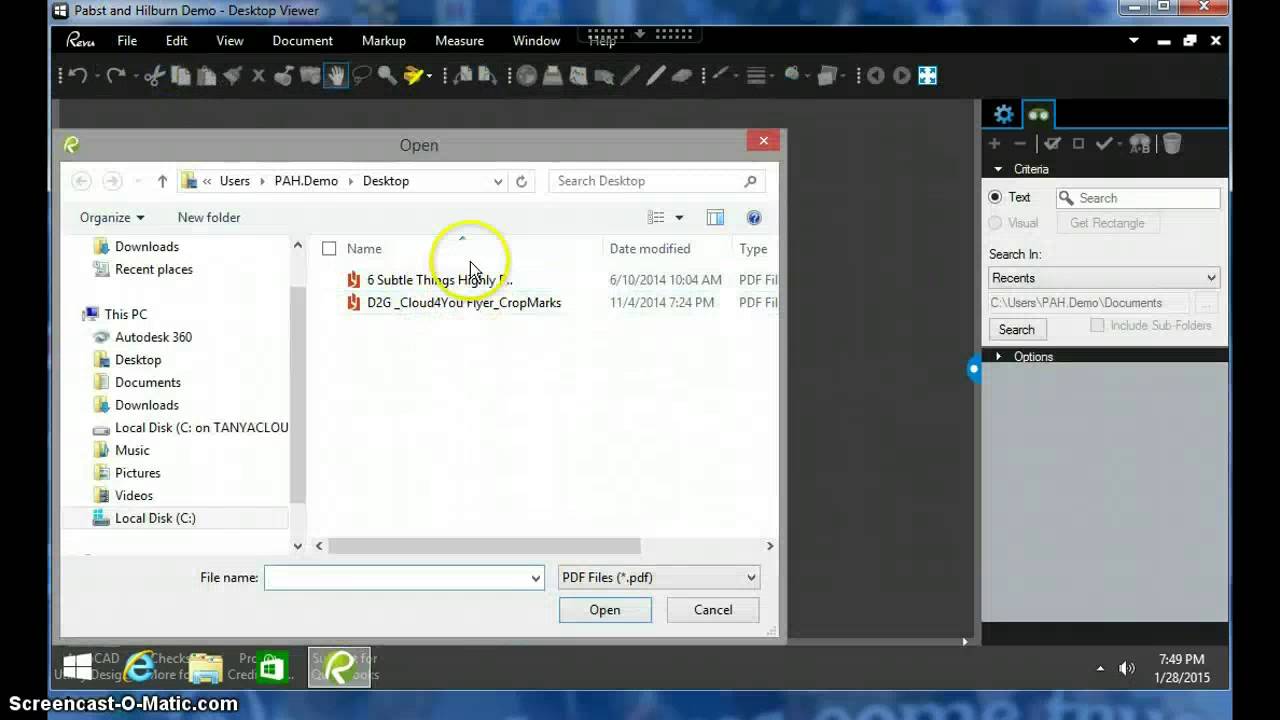Select the Lasso selection tool
Screen dimensions: 1280x720
362,76
